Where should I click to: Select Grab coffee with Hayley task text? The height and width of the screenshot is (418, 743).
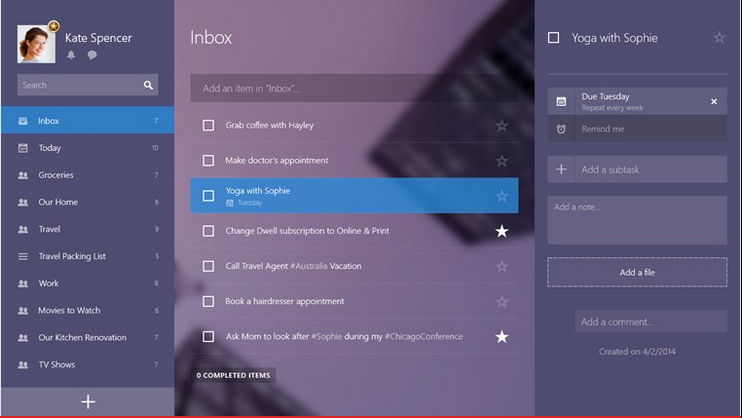(269, 125)
